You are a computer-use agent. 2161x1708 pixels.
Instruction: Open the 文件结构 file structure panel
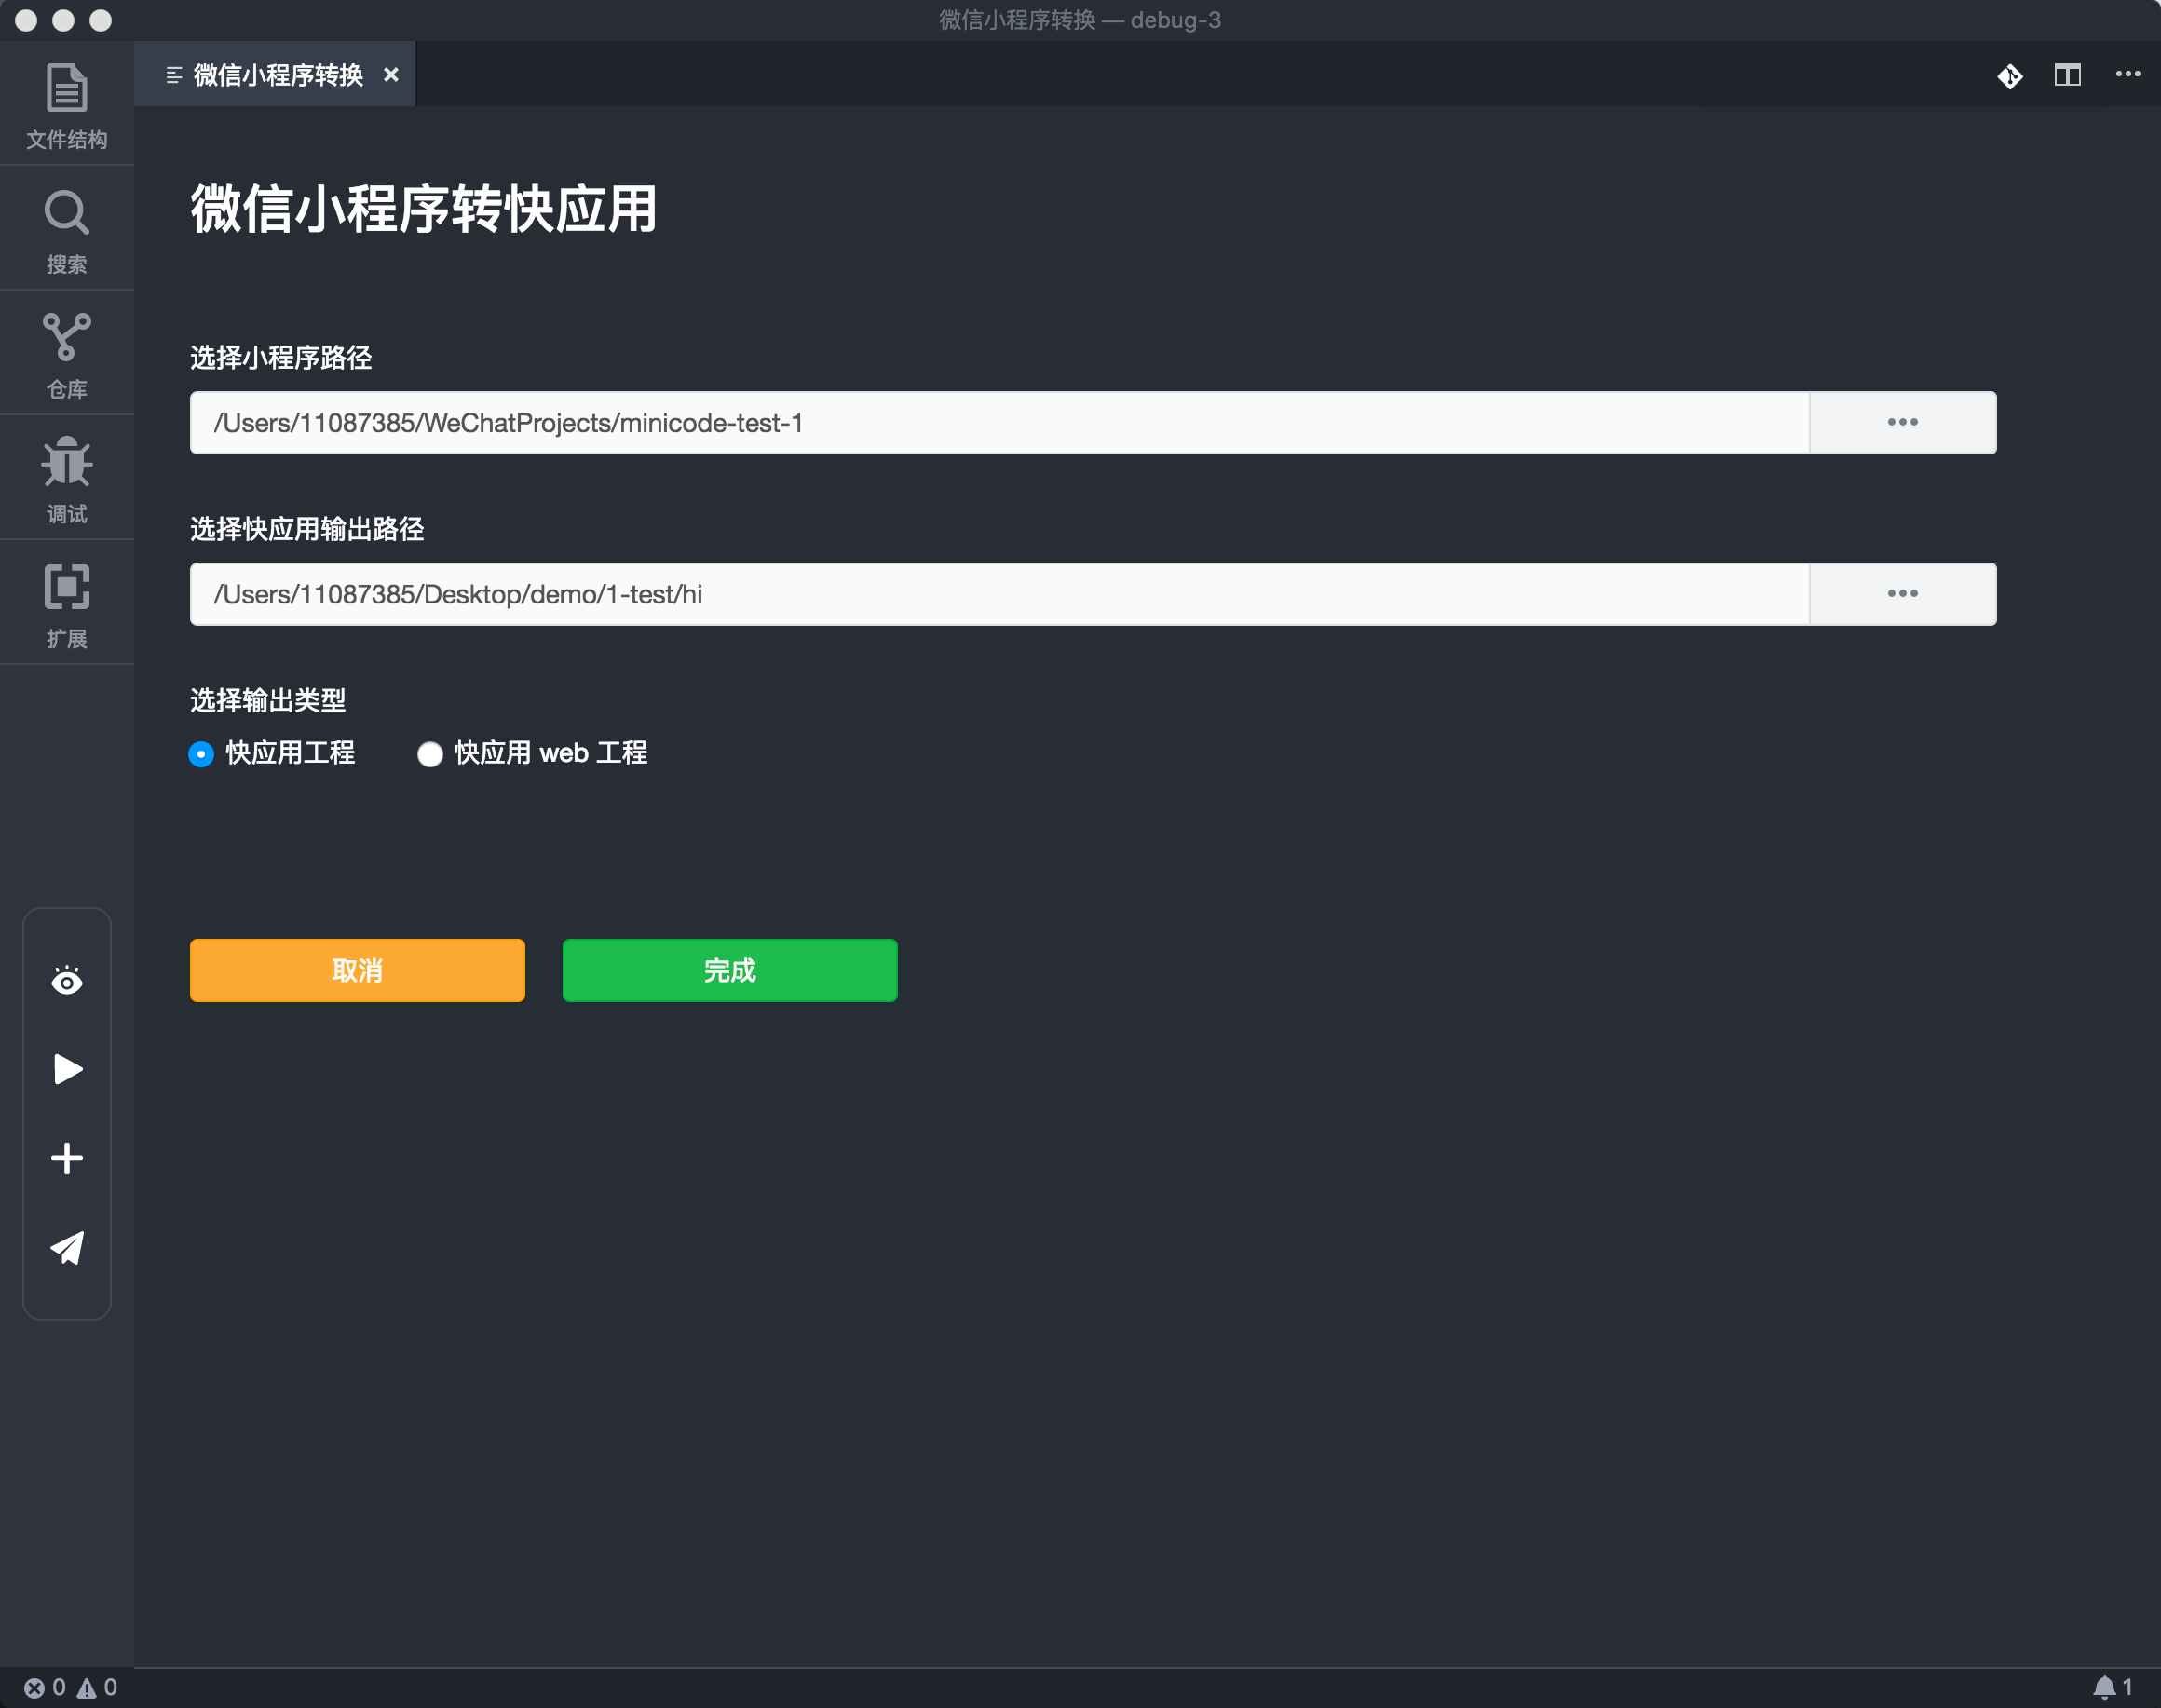coord(67,106)
